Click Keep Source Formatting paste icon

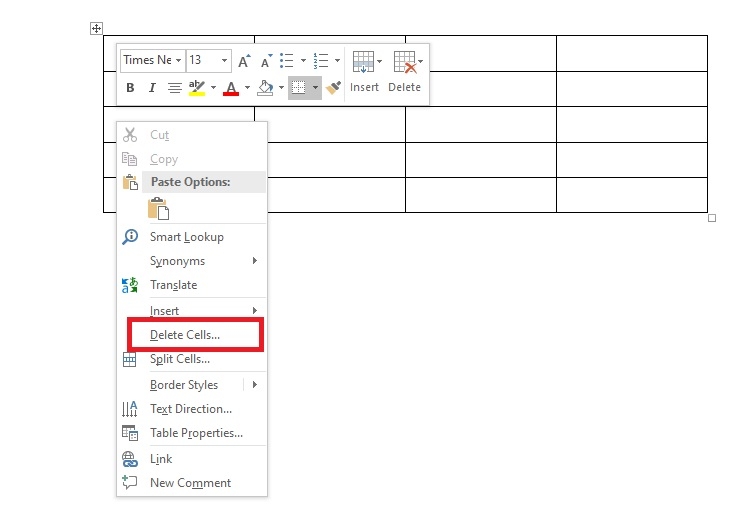[x=158, y=209]
